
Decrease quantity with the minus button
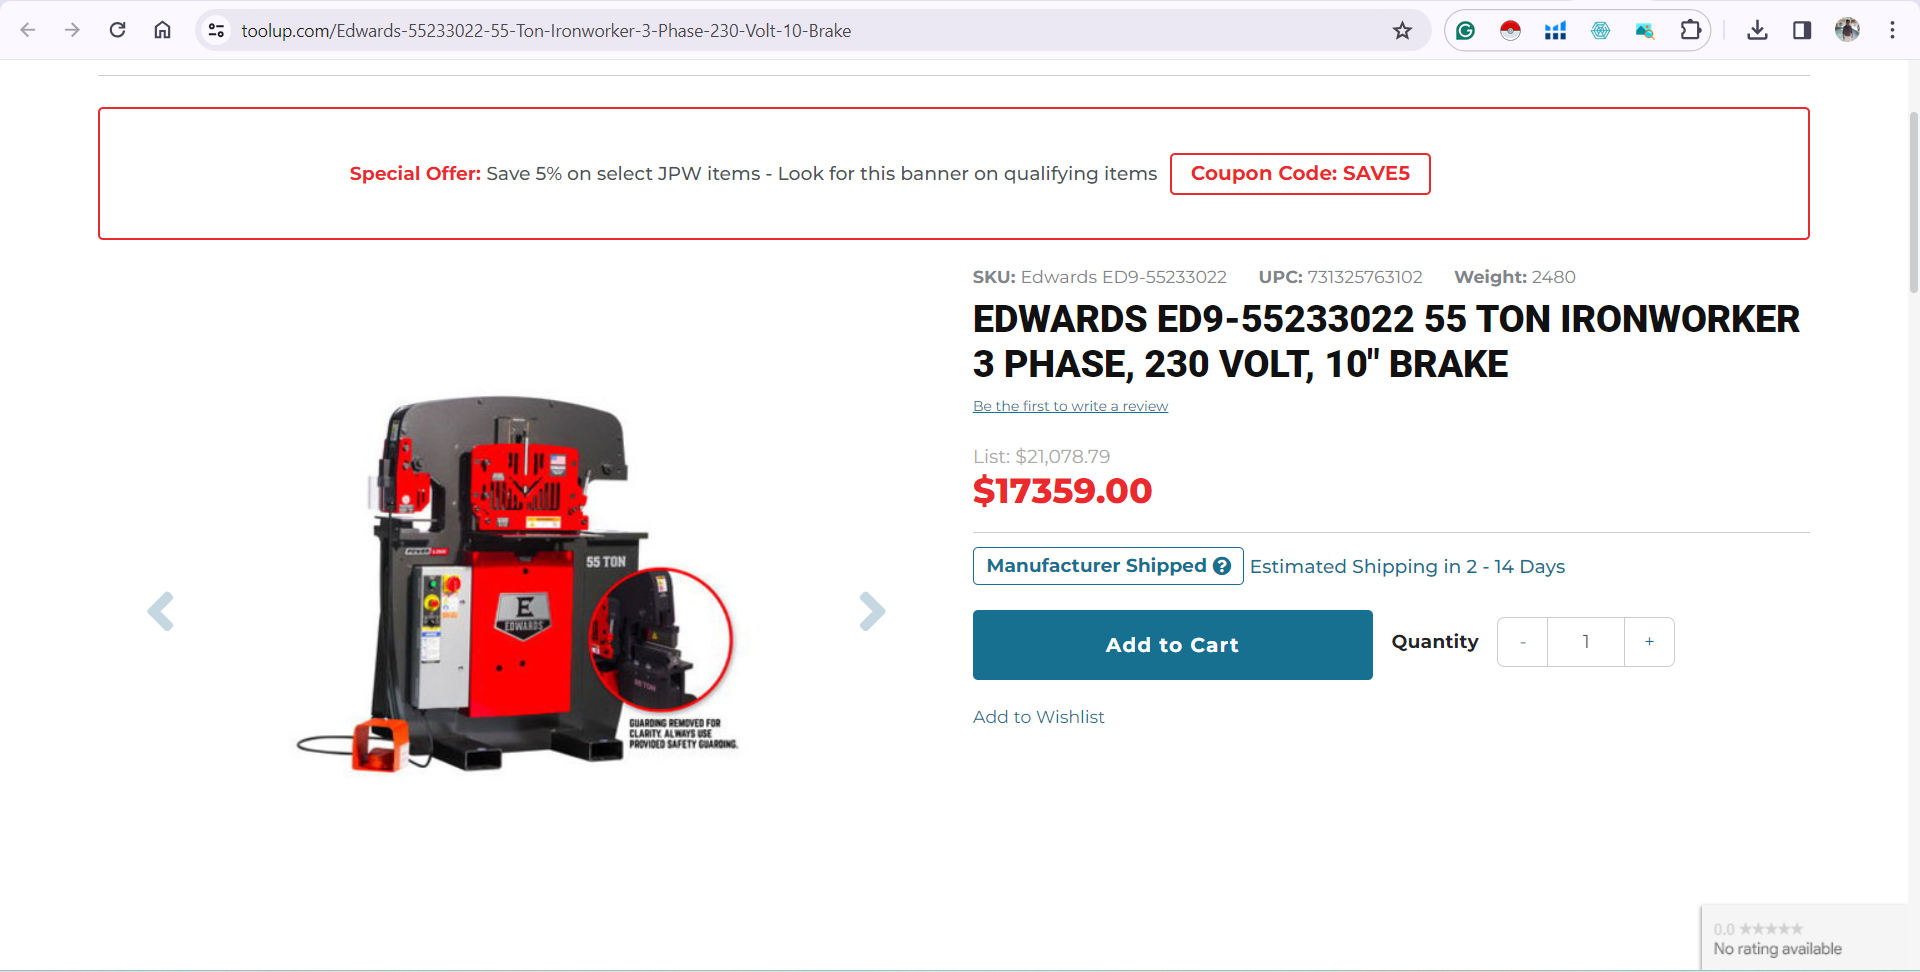pos(1523,642)
